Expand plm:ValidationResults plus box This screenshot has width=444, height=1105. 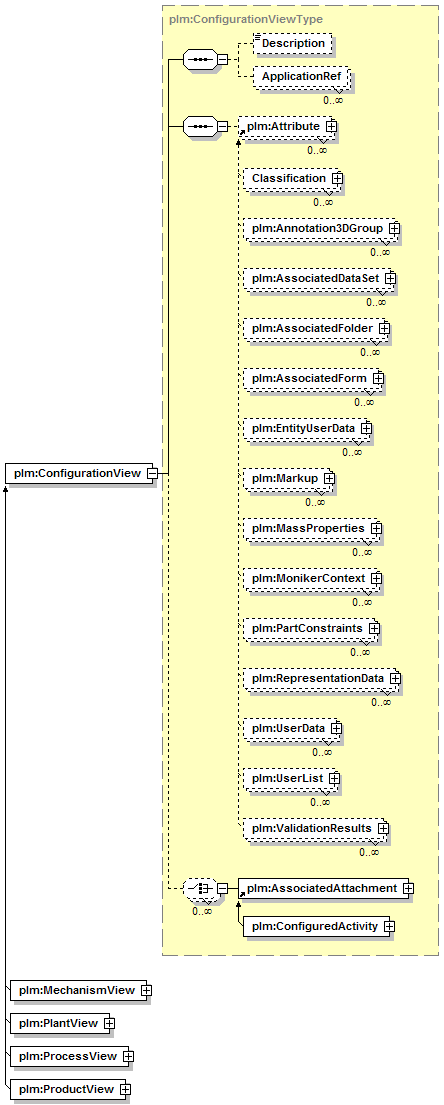(383, 827)
